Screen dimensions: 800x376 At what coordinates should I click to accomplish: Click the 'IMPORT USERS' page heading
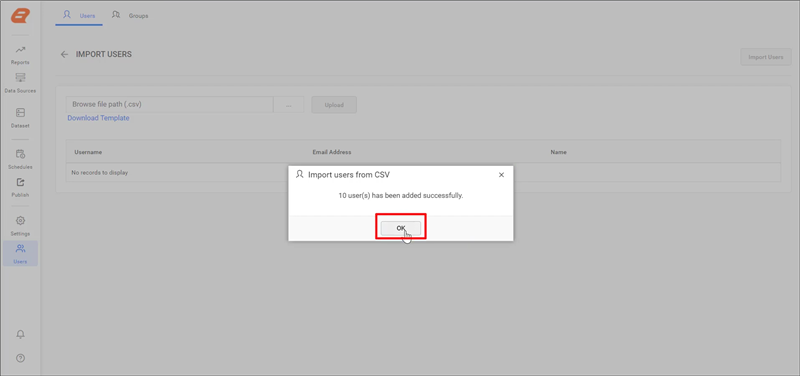pyautogui.click(x=104, y=54)
